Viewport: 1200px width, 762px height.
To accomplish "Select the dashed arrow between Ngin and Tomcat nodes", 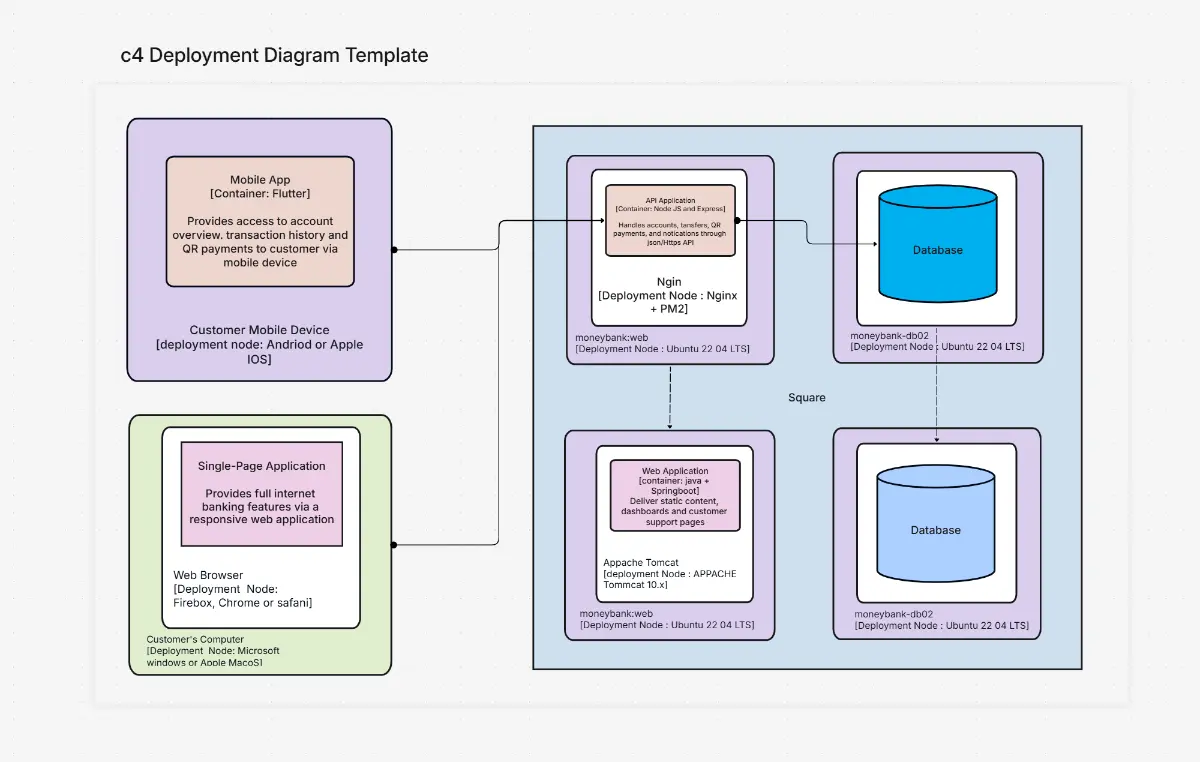I will (669, 397).
